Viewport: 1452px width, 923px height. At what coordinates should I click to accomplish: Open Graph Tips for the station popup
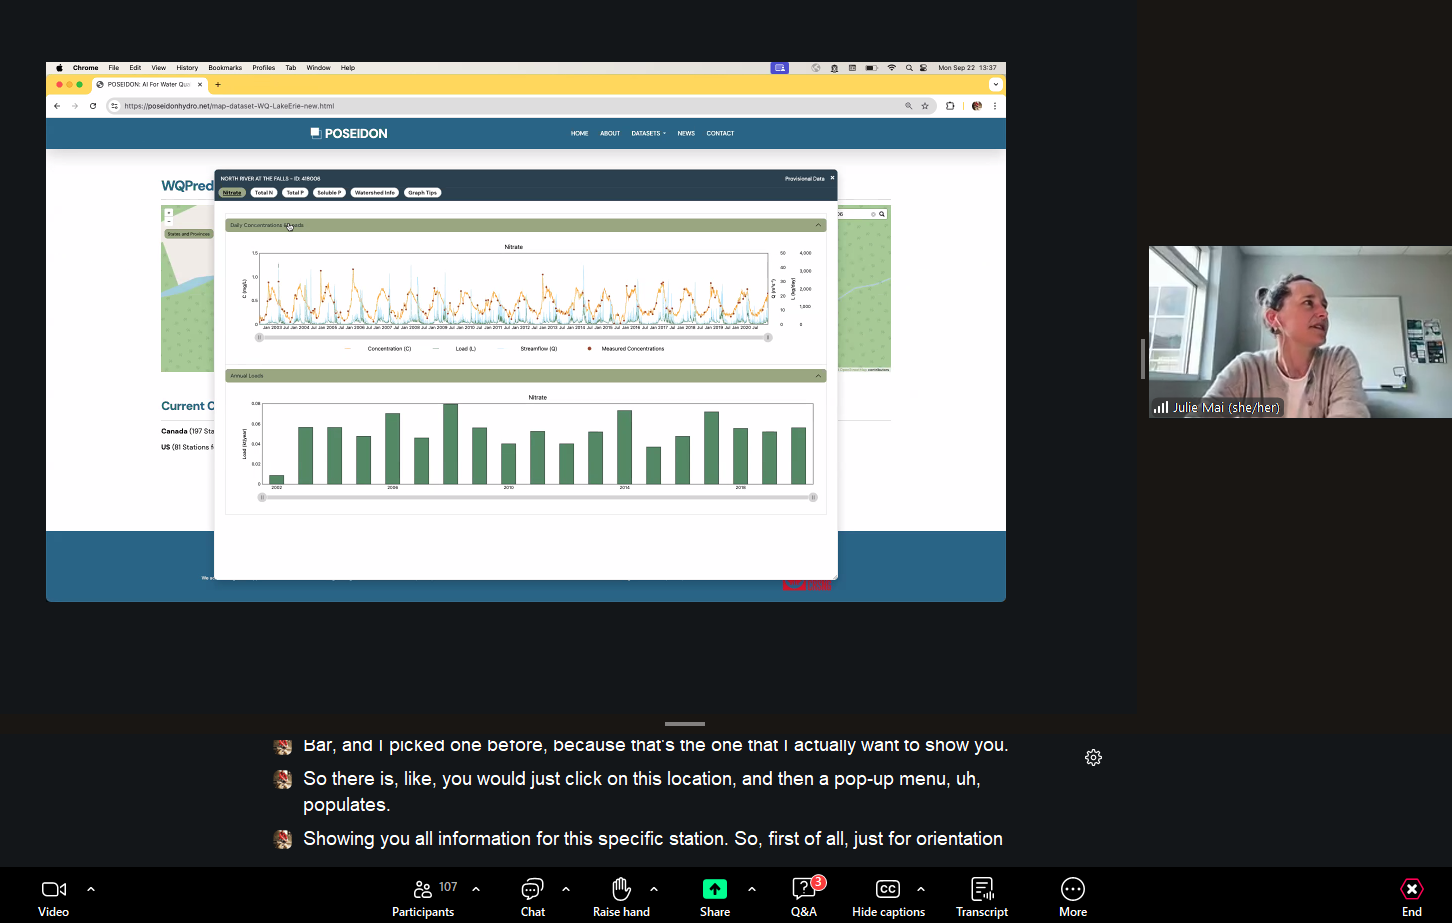[x=422, y=192]
